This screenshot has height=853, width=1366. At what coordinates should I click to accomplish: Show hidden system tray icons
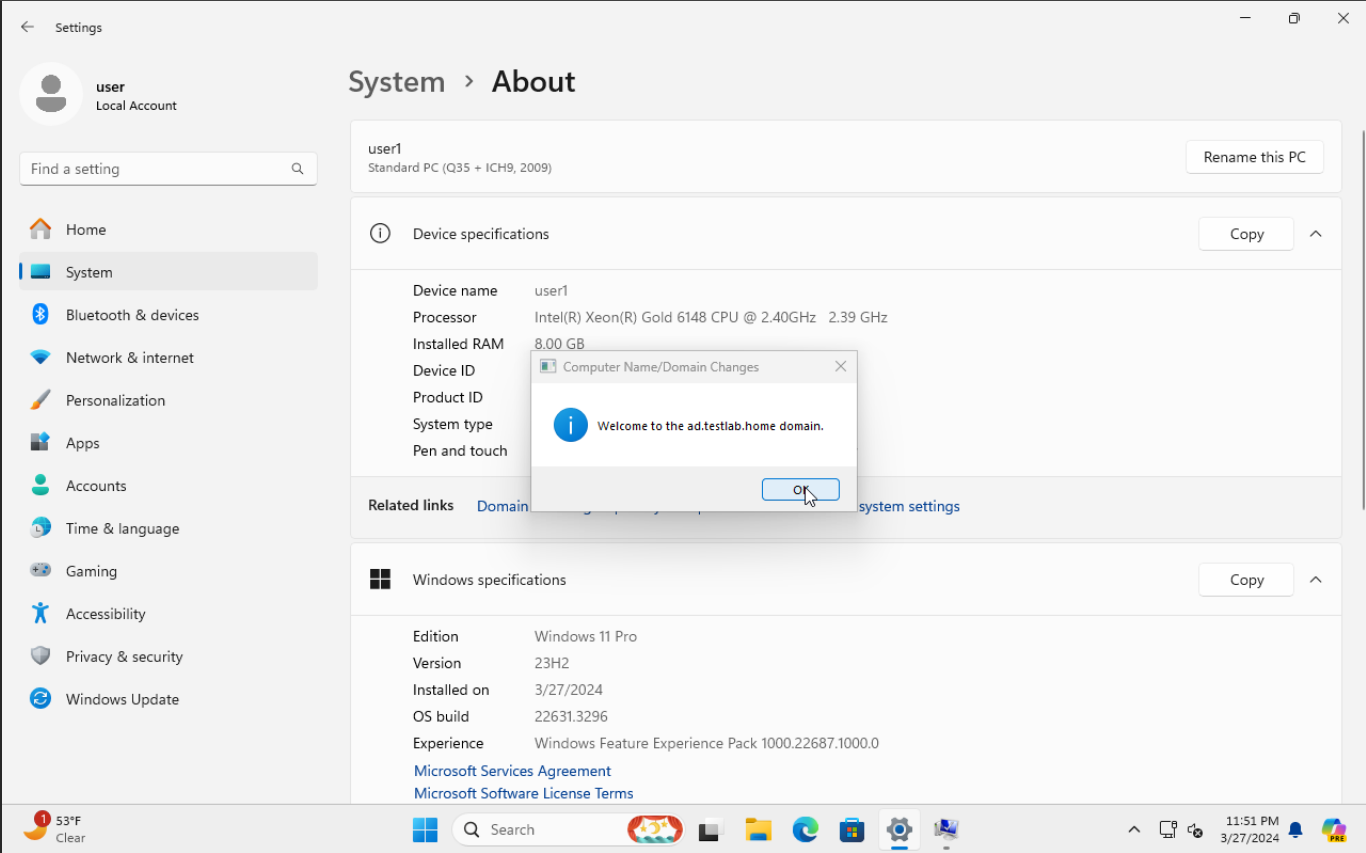(1134, 829)
